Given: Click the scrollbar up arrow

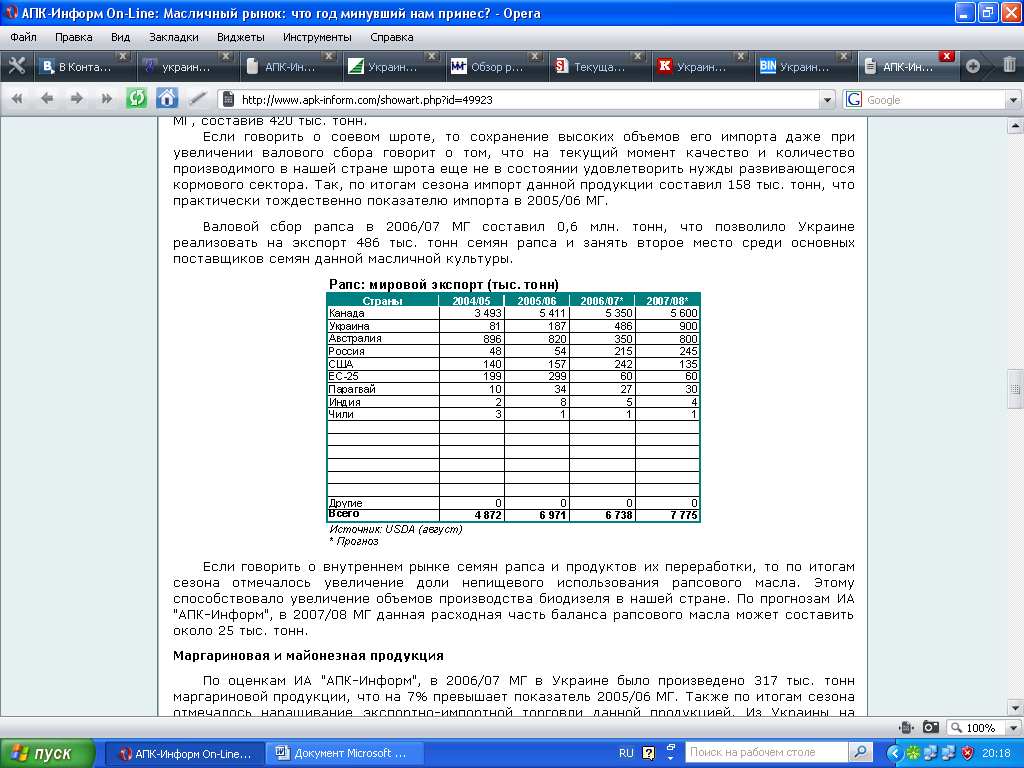Looking at the screenshot, I should (x=1015, y=125).
